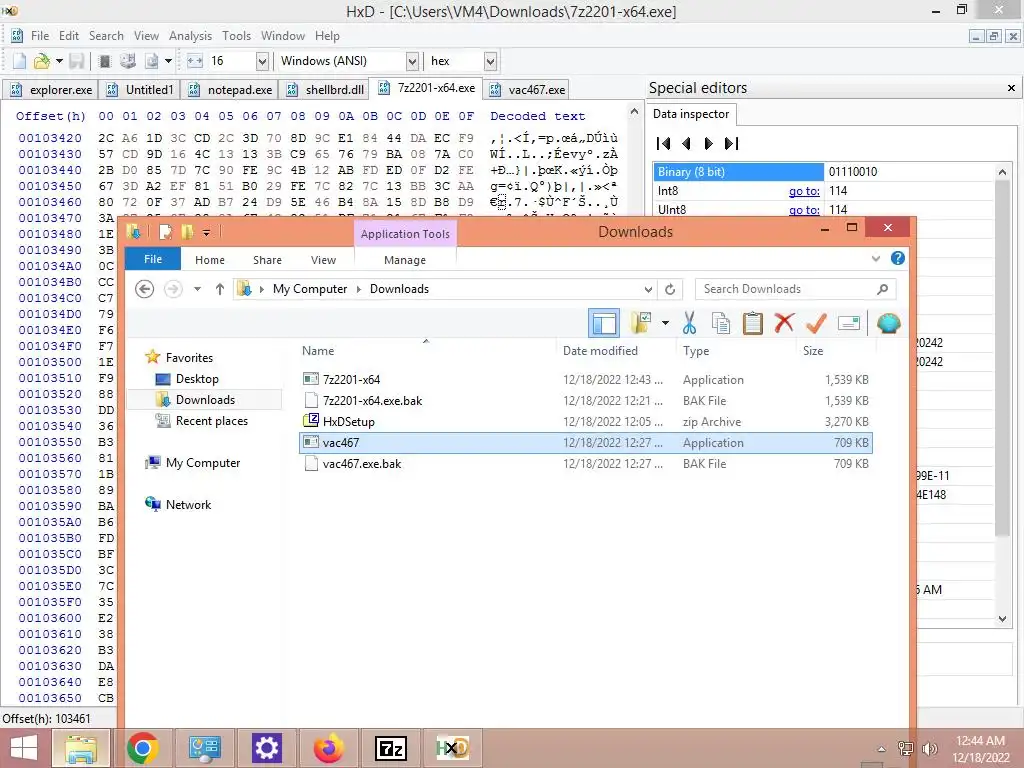Image resolution: width=1024 pixels, height=768 pixels.
Task: Switch to the notepad.exe tab in HxD
Action: click(230, 89)
